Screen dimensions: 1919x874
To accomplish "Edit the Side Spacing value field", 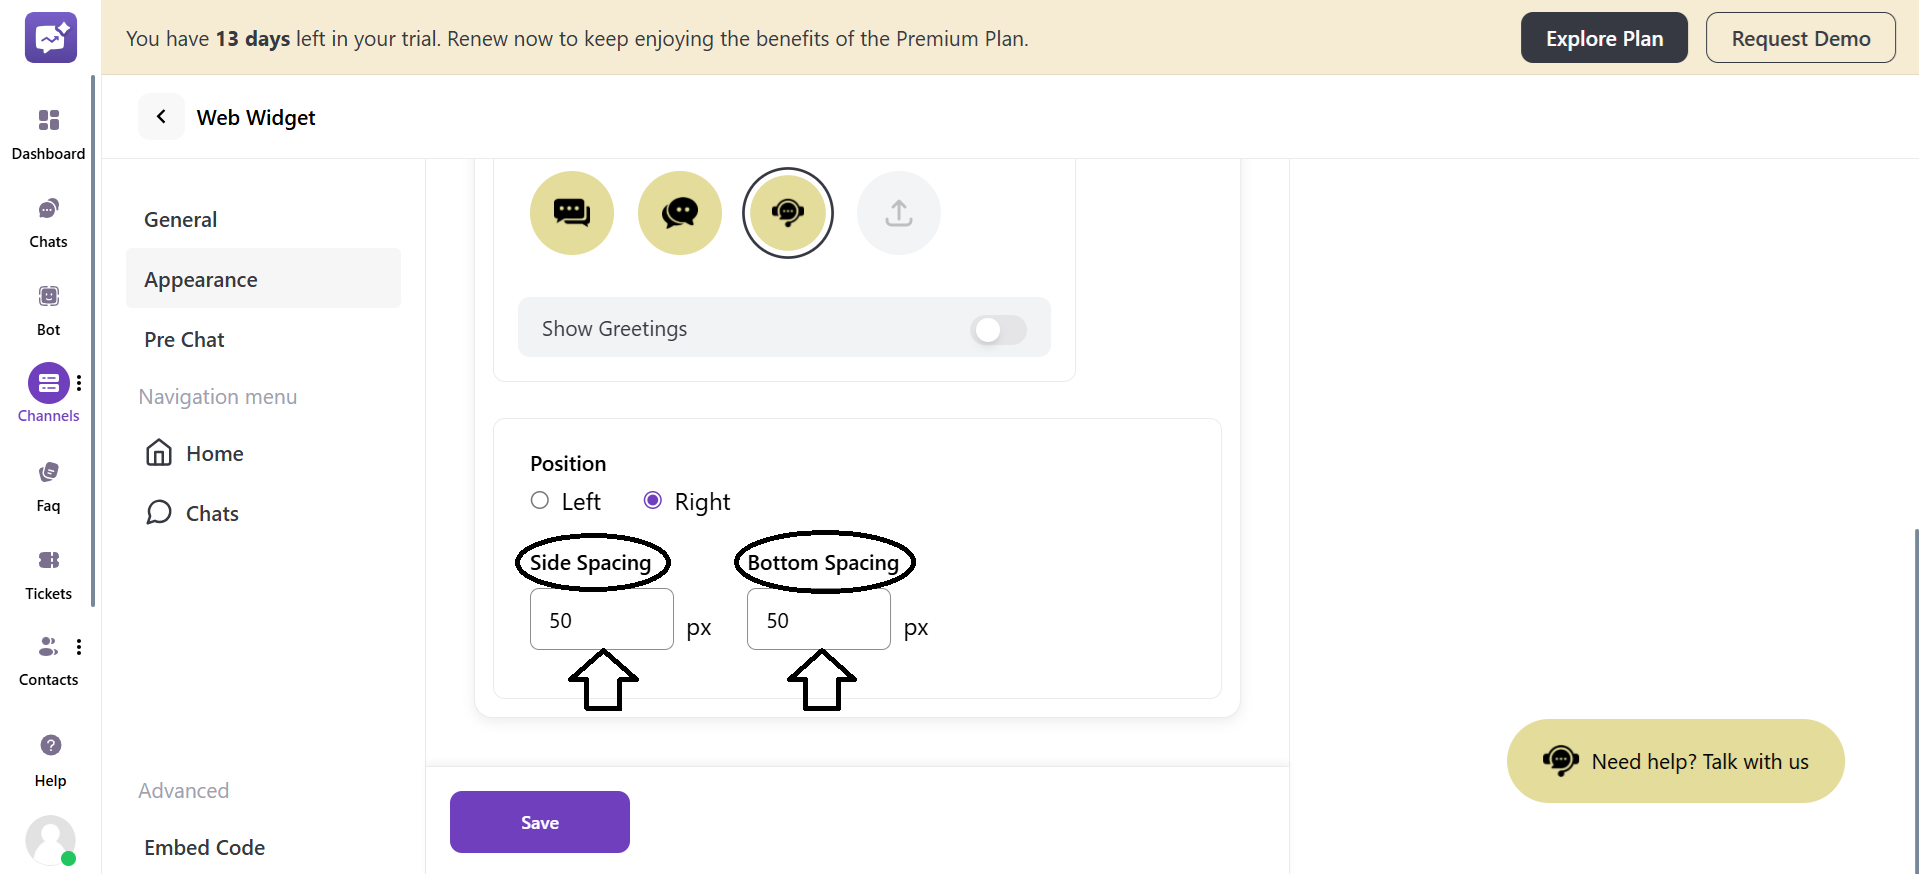I will (600, 619).
